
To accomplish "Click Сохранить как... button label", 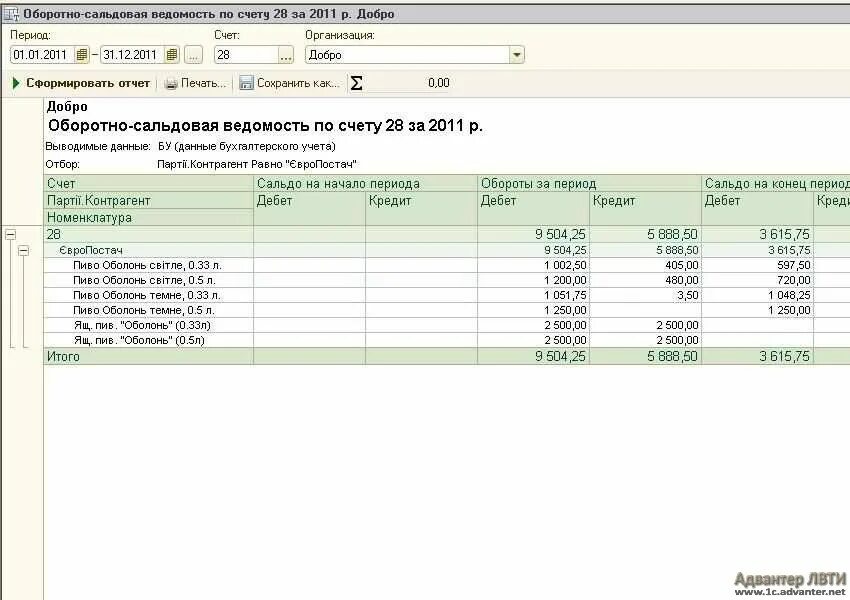I will pos(298,83).
